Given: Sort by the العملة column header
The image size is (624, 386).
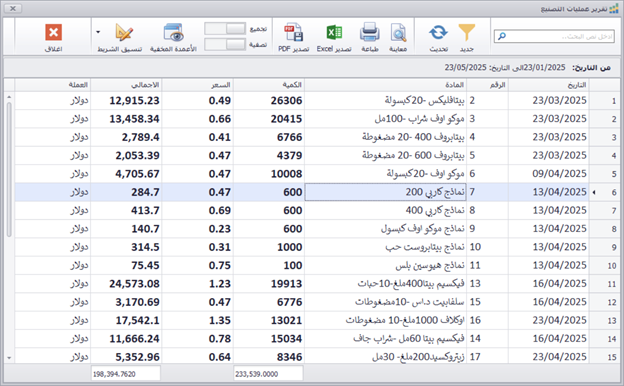Looking at the screenshot, I should click(x=53, y=85).
